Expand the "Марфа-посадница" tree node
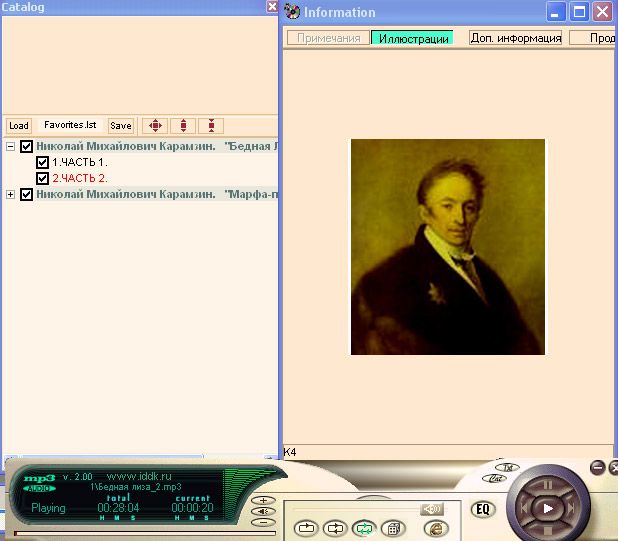 (x=11, y=194)
